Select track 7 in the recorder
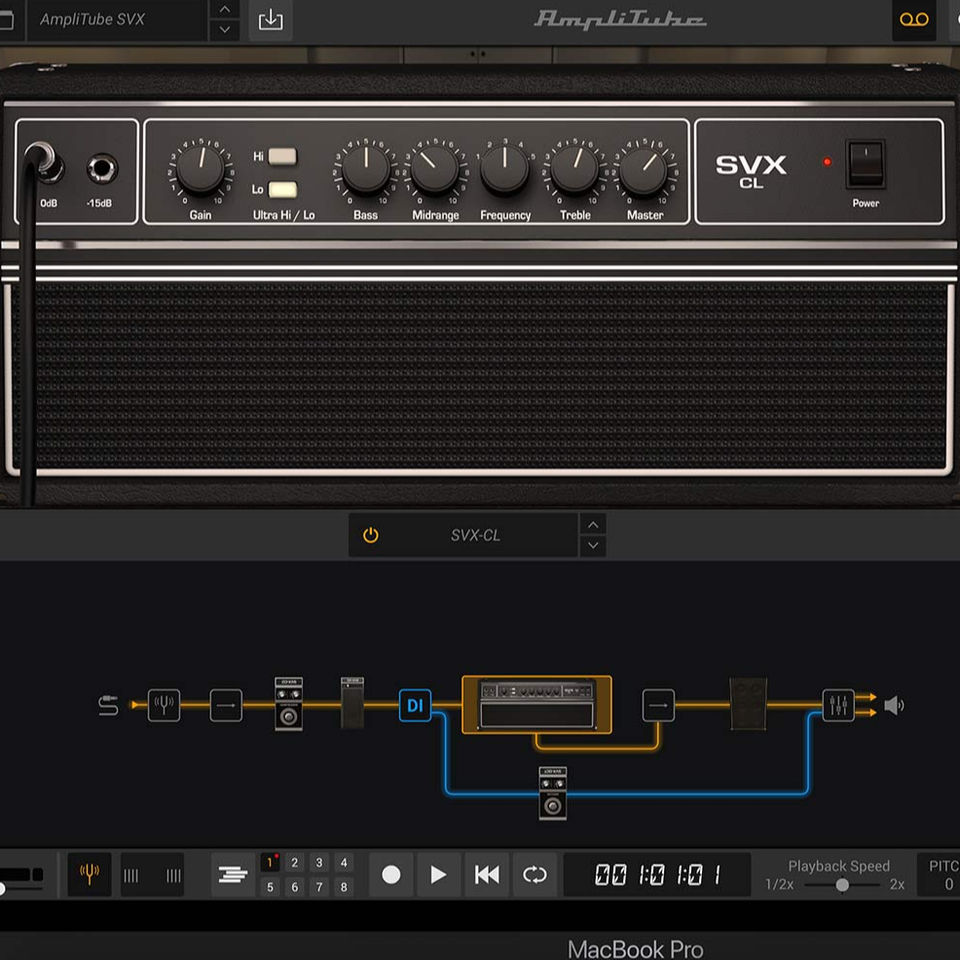 pos(319,887)
